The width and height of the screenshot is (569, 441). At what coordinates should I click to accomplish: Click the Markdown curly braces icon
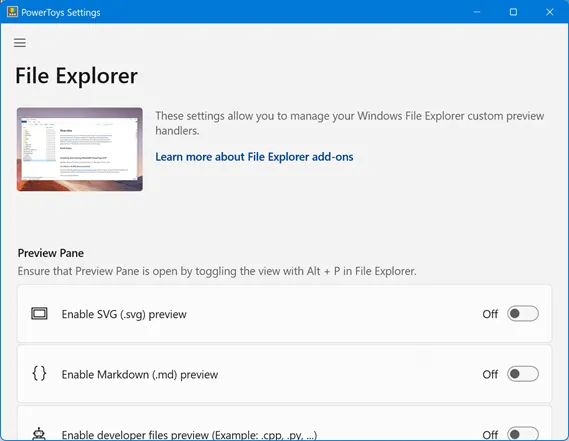point(39,373)
